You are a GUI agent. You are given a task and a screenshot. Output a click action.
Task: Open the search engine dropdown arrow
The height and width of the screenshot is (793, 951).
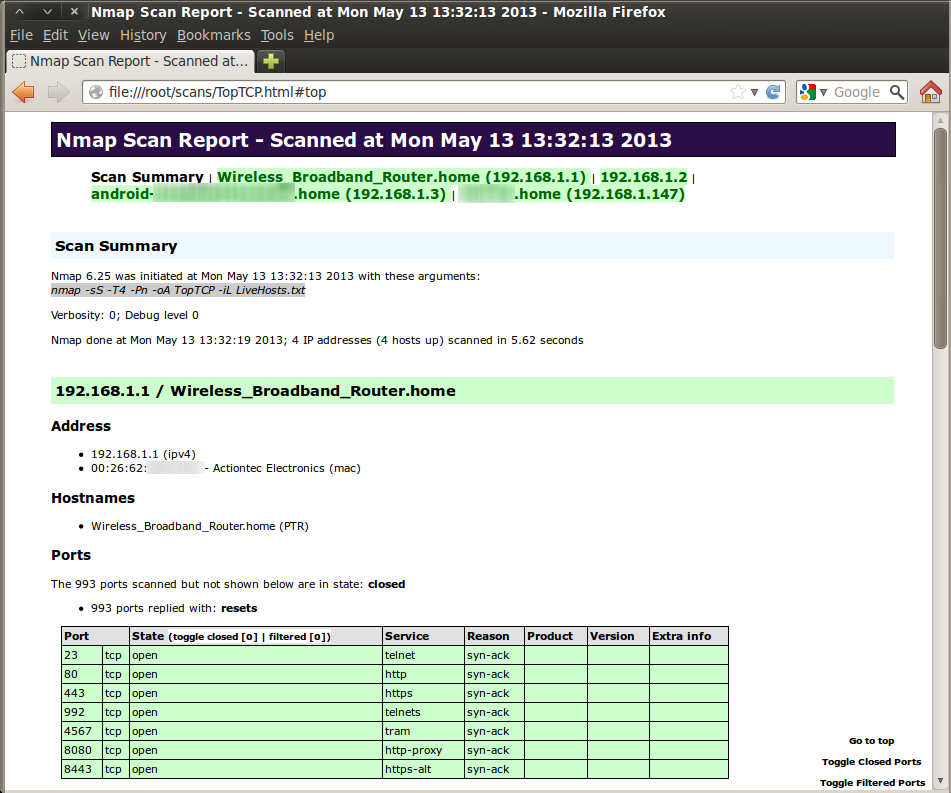(822, 91)
